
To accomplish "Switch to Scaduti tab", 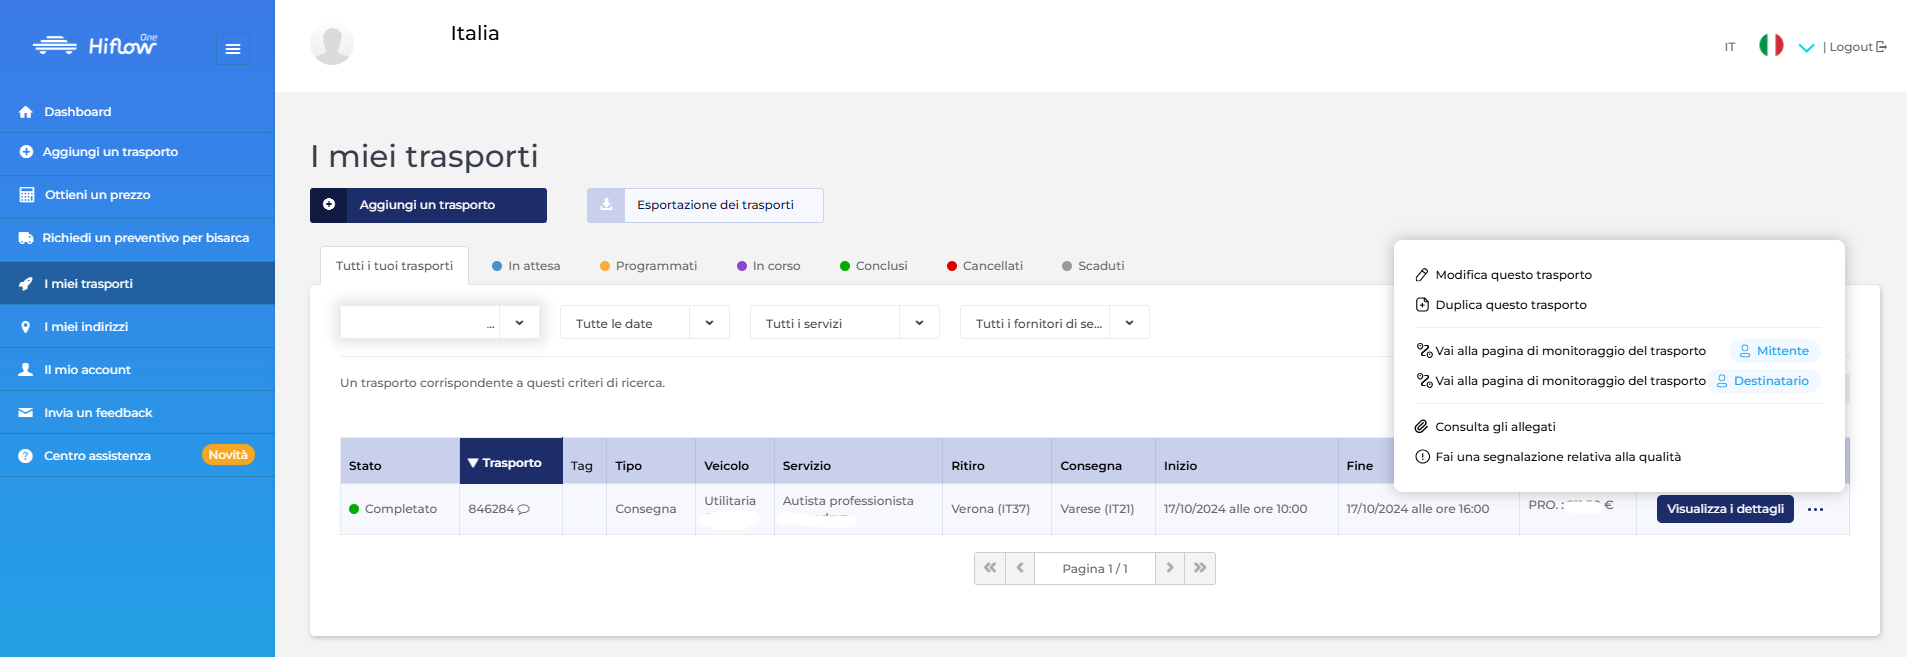I will [x=1093, y=266].
